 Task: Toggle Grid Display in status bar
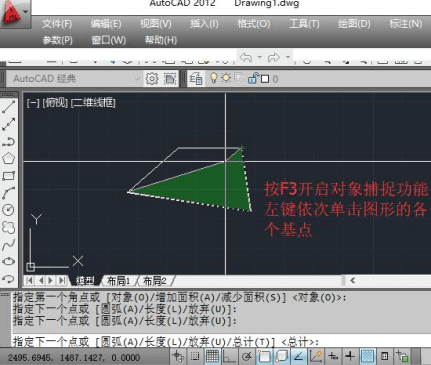coord(212,357)
